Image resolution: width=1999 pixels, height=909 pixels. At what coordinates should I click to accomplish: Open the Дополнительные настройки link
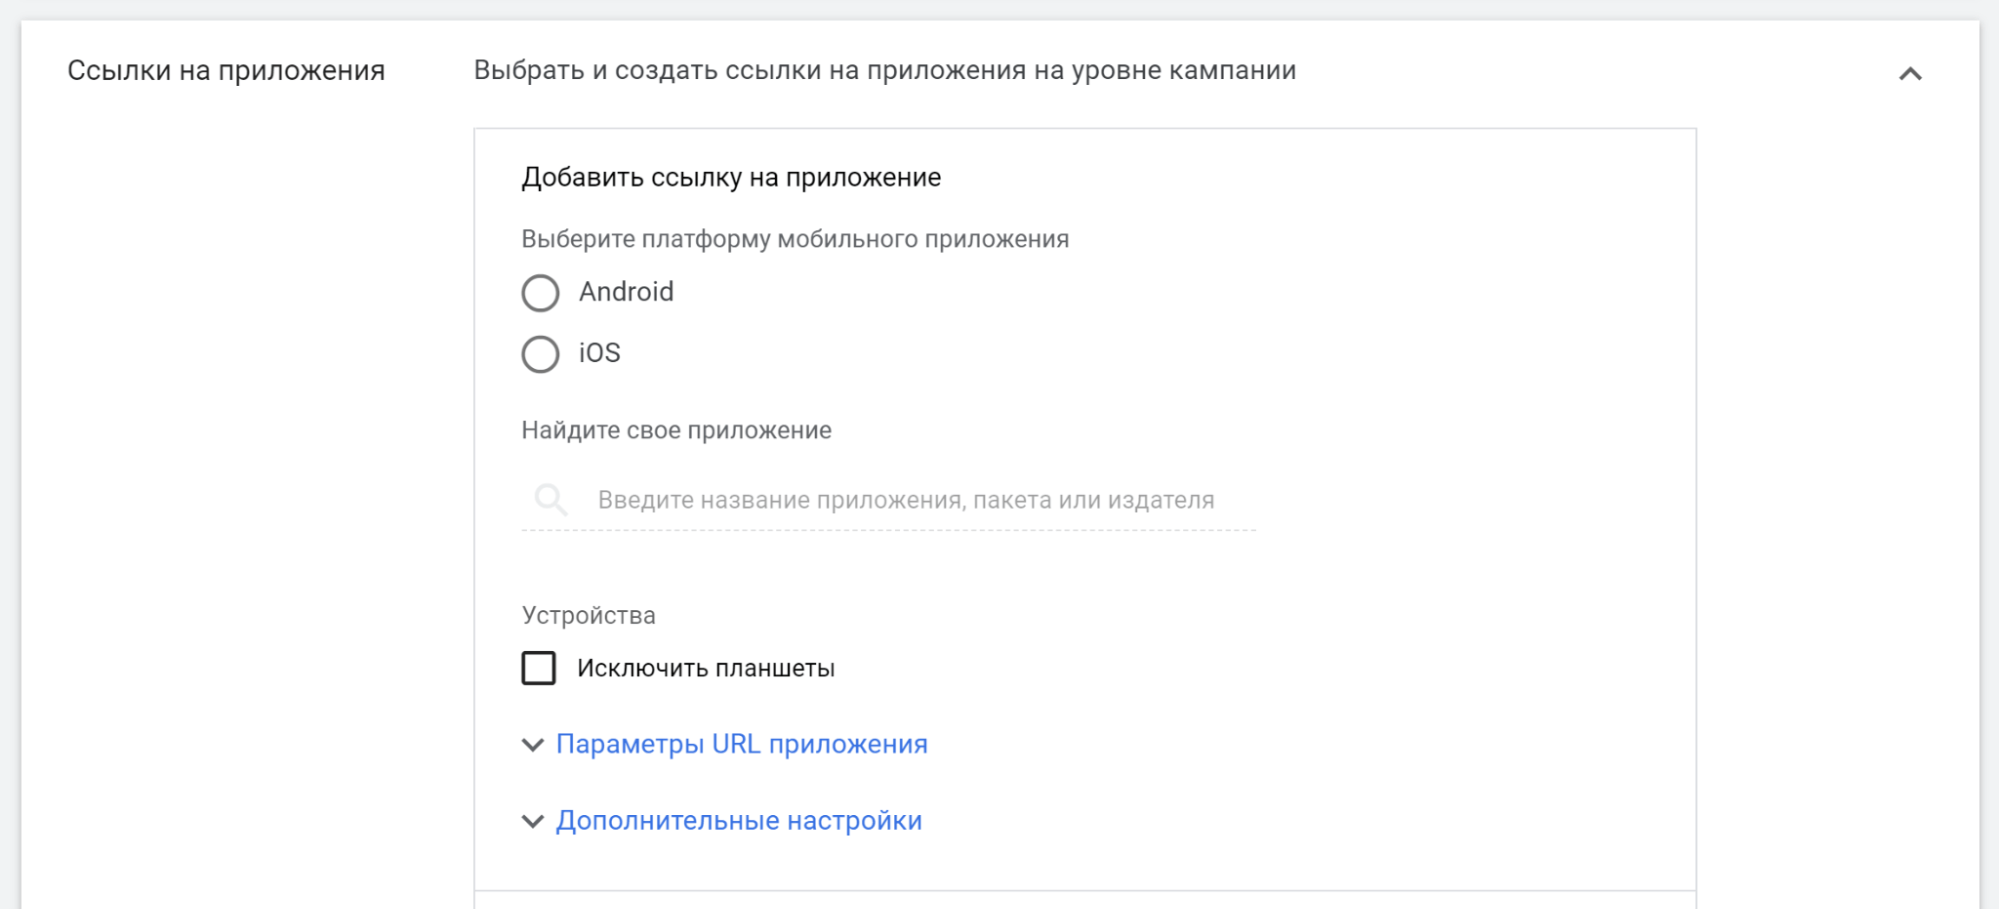point(739,821)
